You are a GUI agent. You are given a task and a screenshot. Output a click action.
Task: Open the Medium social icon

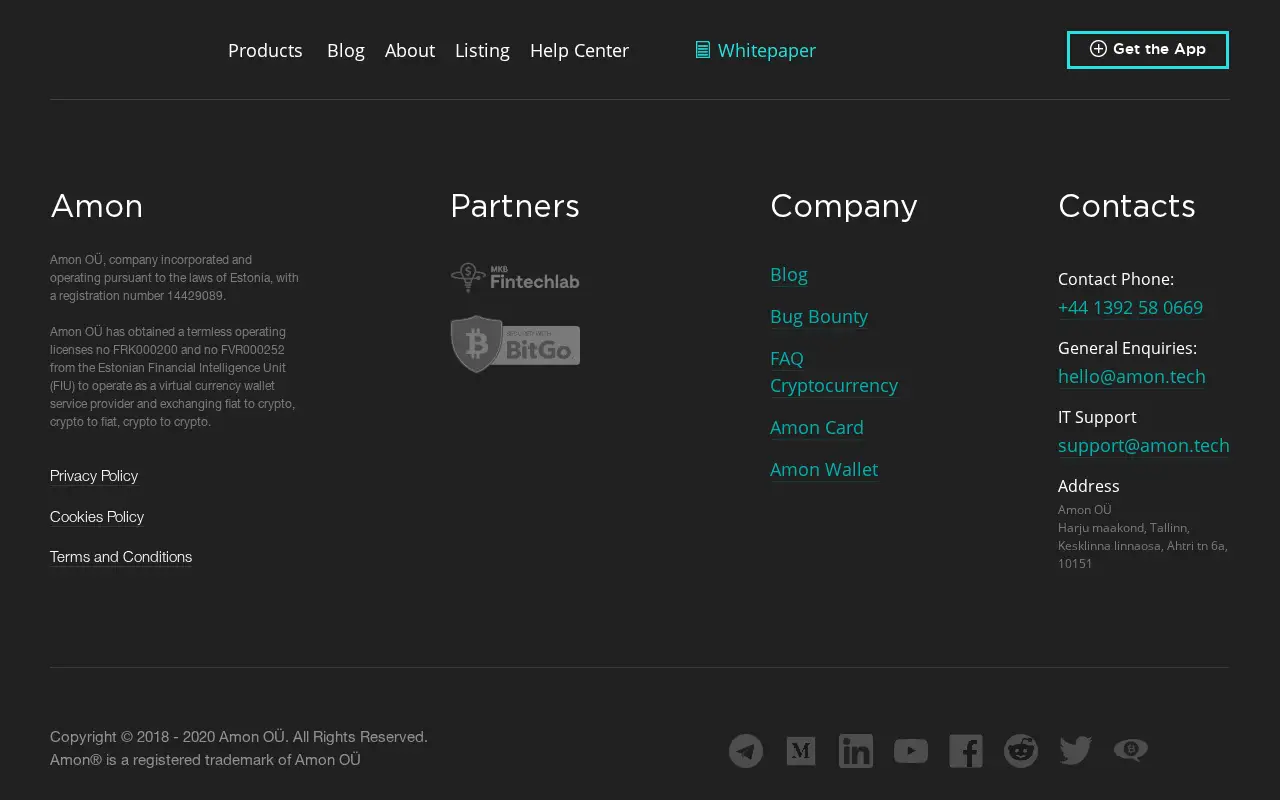click(x=801, y=751)
